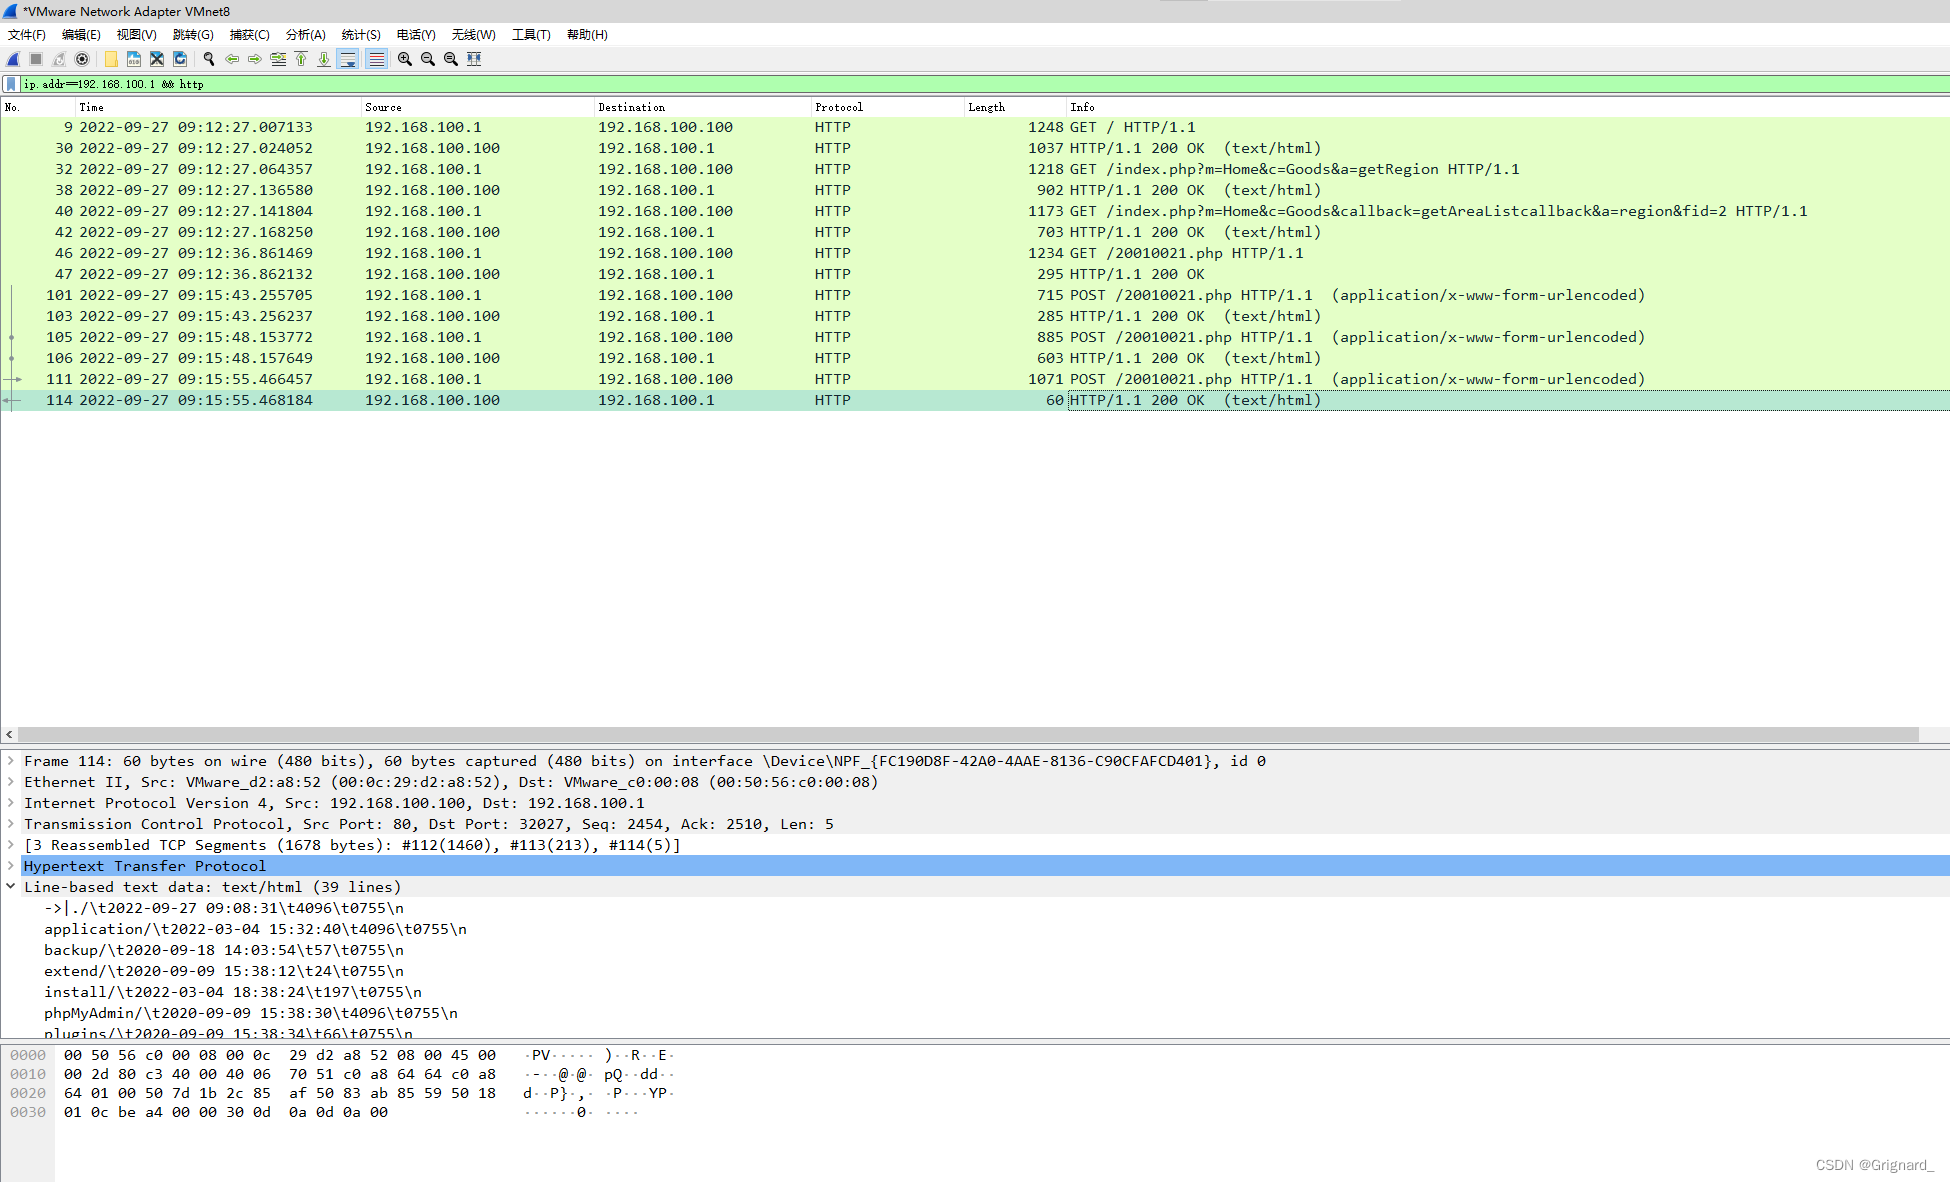The width and height of the screenshot is (1950, 1182).
Task: Close this capture file
Action: (x=157, y=59)
